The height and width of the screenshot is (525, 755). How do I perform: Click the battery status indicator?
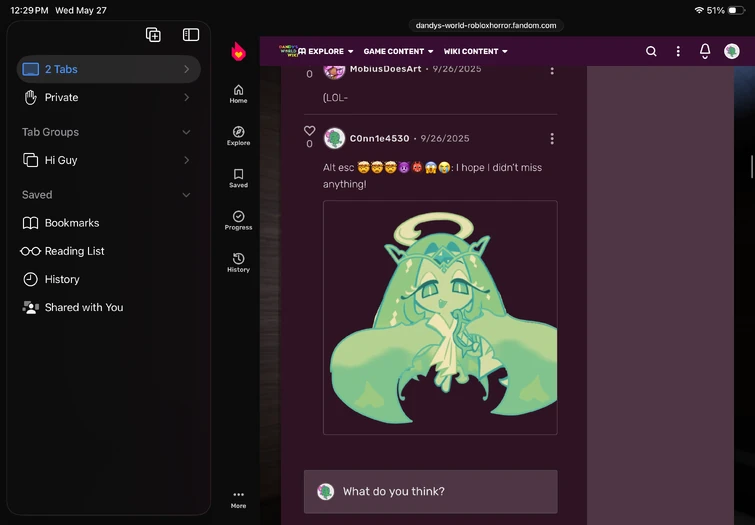737,10
